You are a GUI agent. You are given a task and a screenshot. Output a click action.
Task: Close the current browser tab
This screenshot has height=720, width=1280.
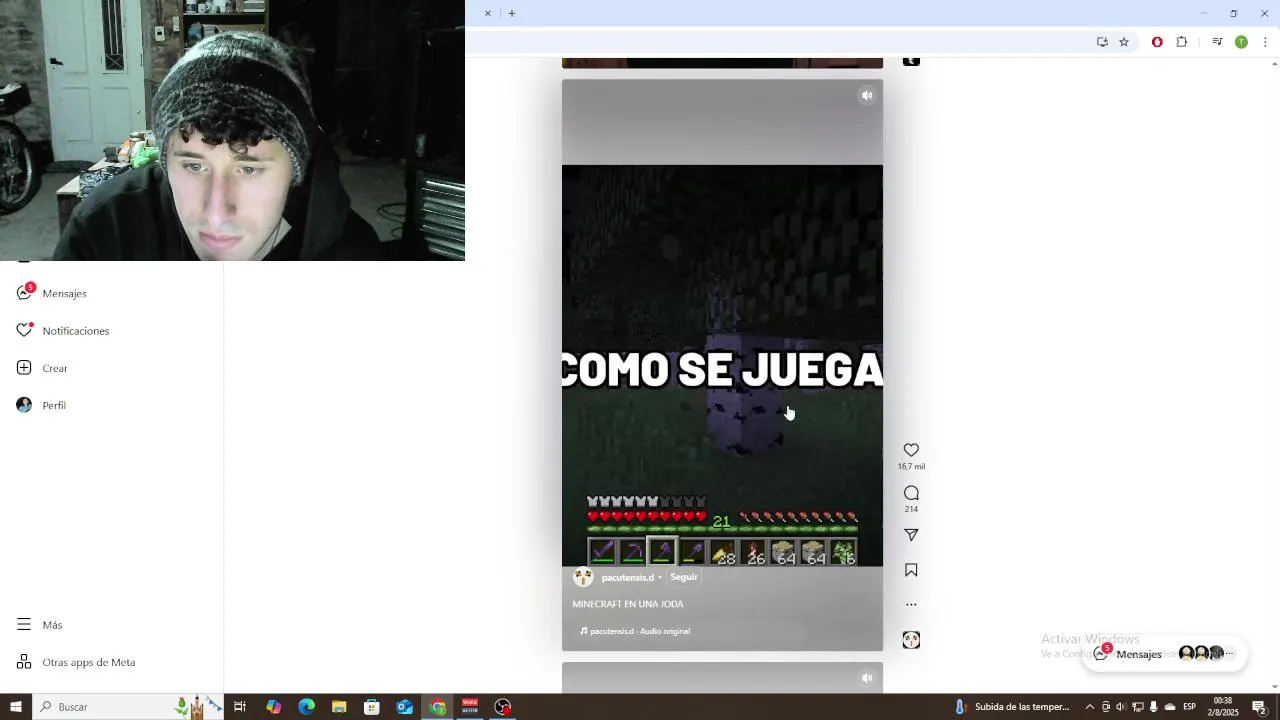pos(488,13)
